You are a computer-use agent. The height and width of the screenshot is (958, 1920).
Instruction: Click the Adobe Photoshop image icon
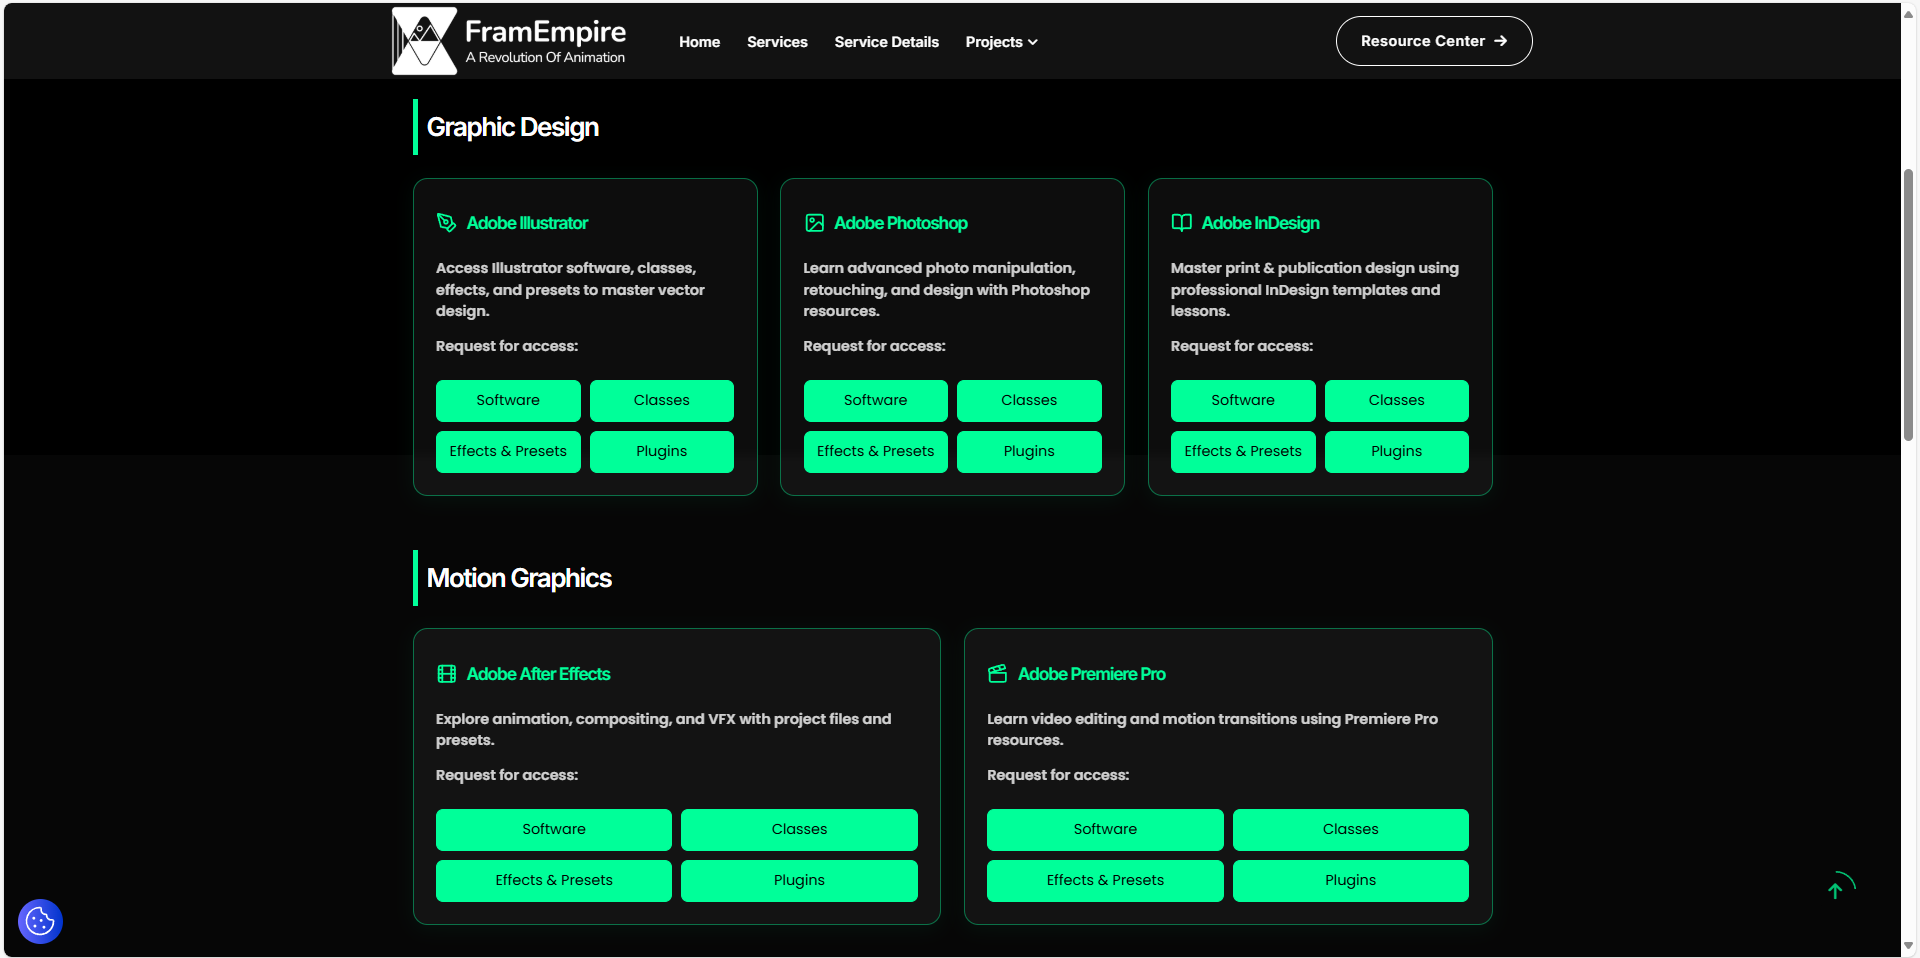point(814,223)
